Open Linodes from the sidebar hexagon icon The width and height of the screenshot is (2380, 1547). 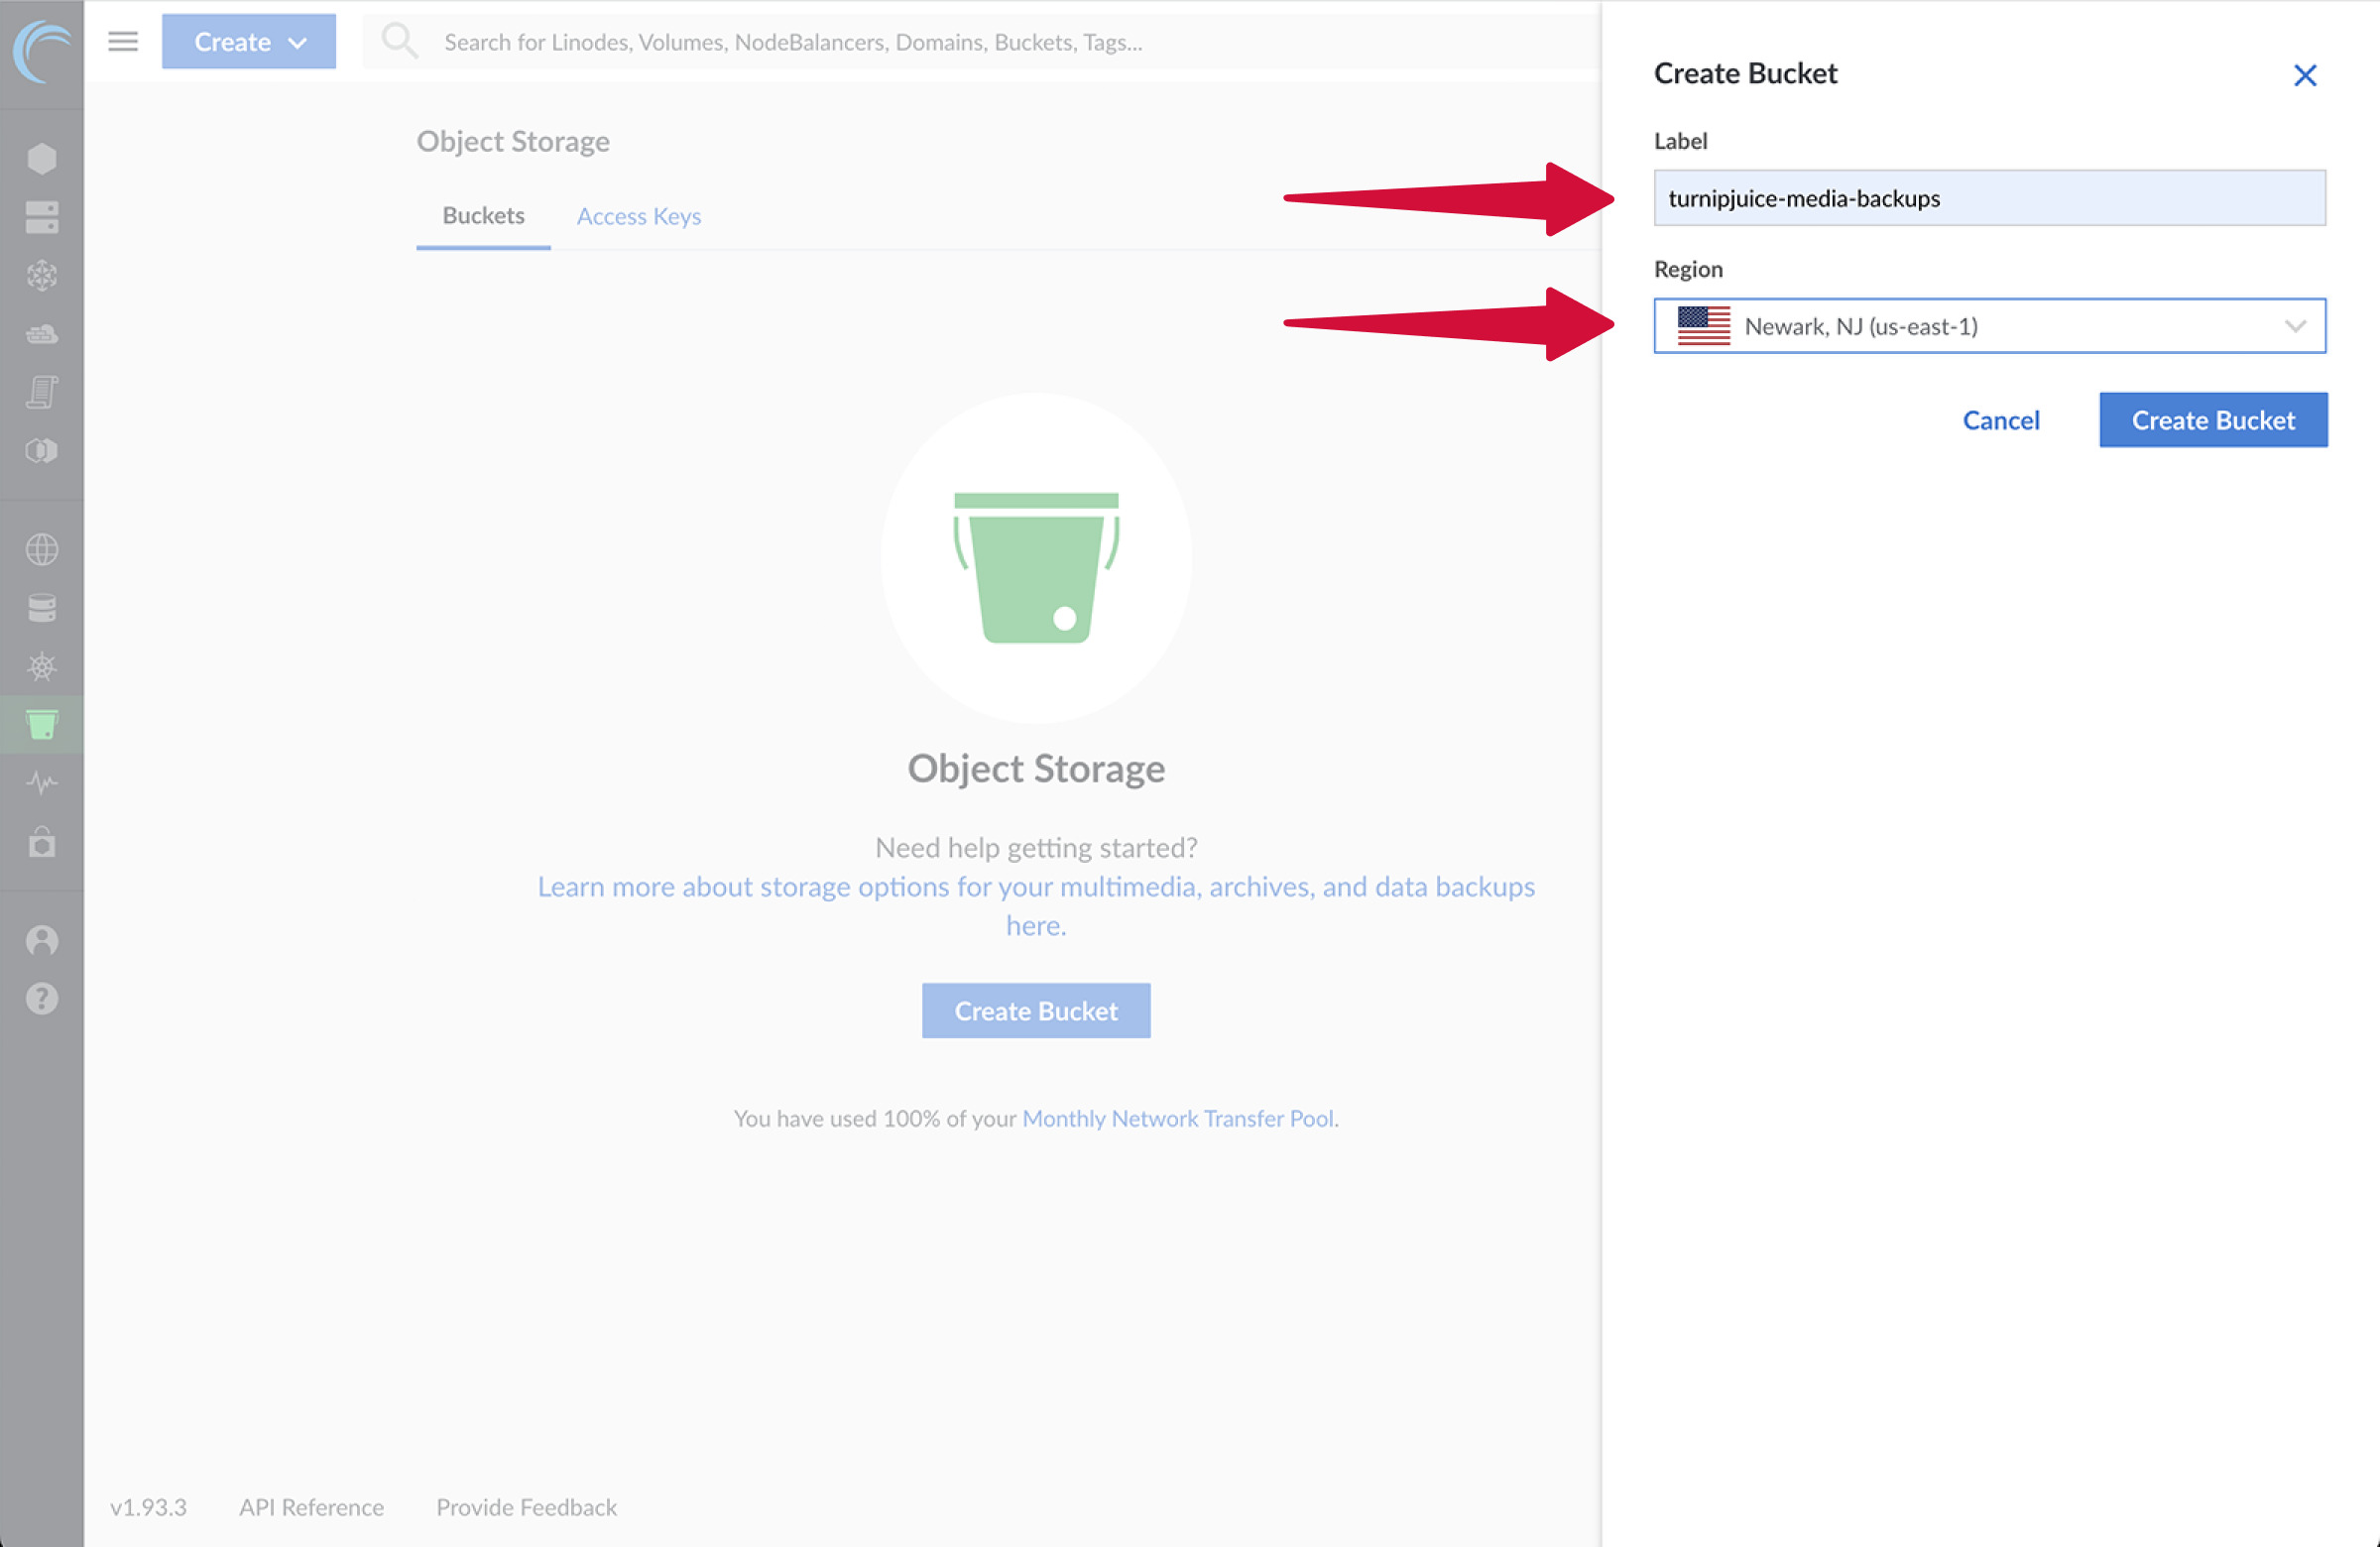click(41, 159)
